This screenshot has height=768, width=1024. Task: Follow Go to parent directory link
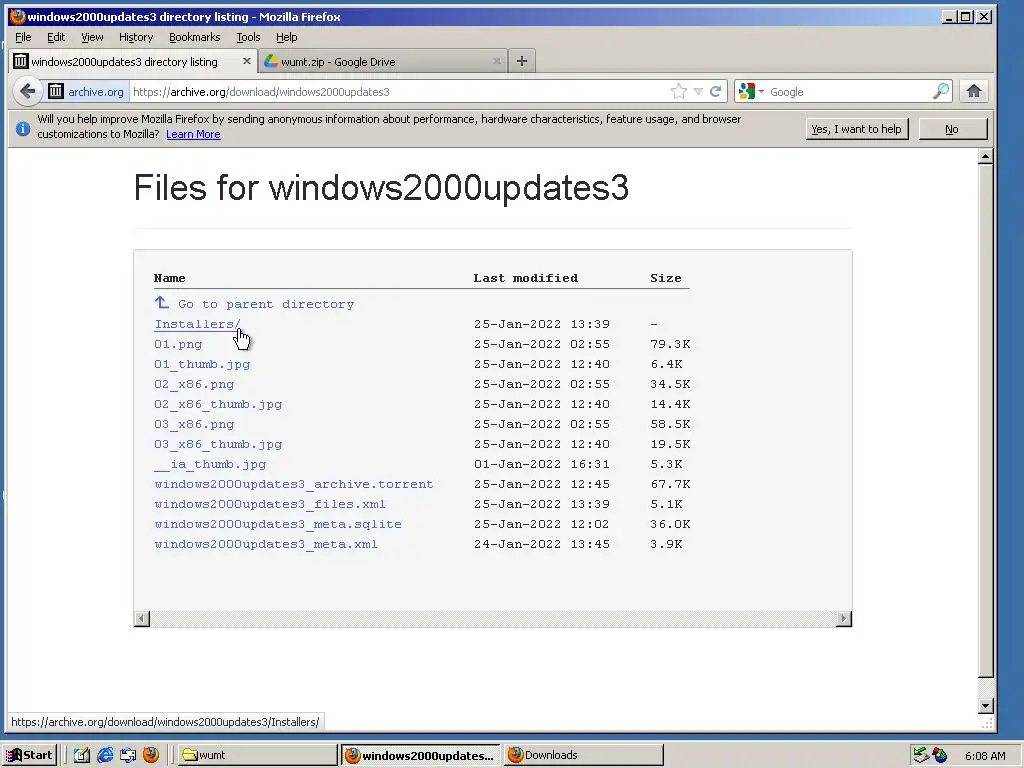(266, 304)
